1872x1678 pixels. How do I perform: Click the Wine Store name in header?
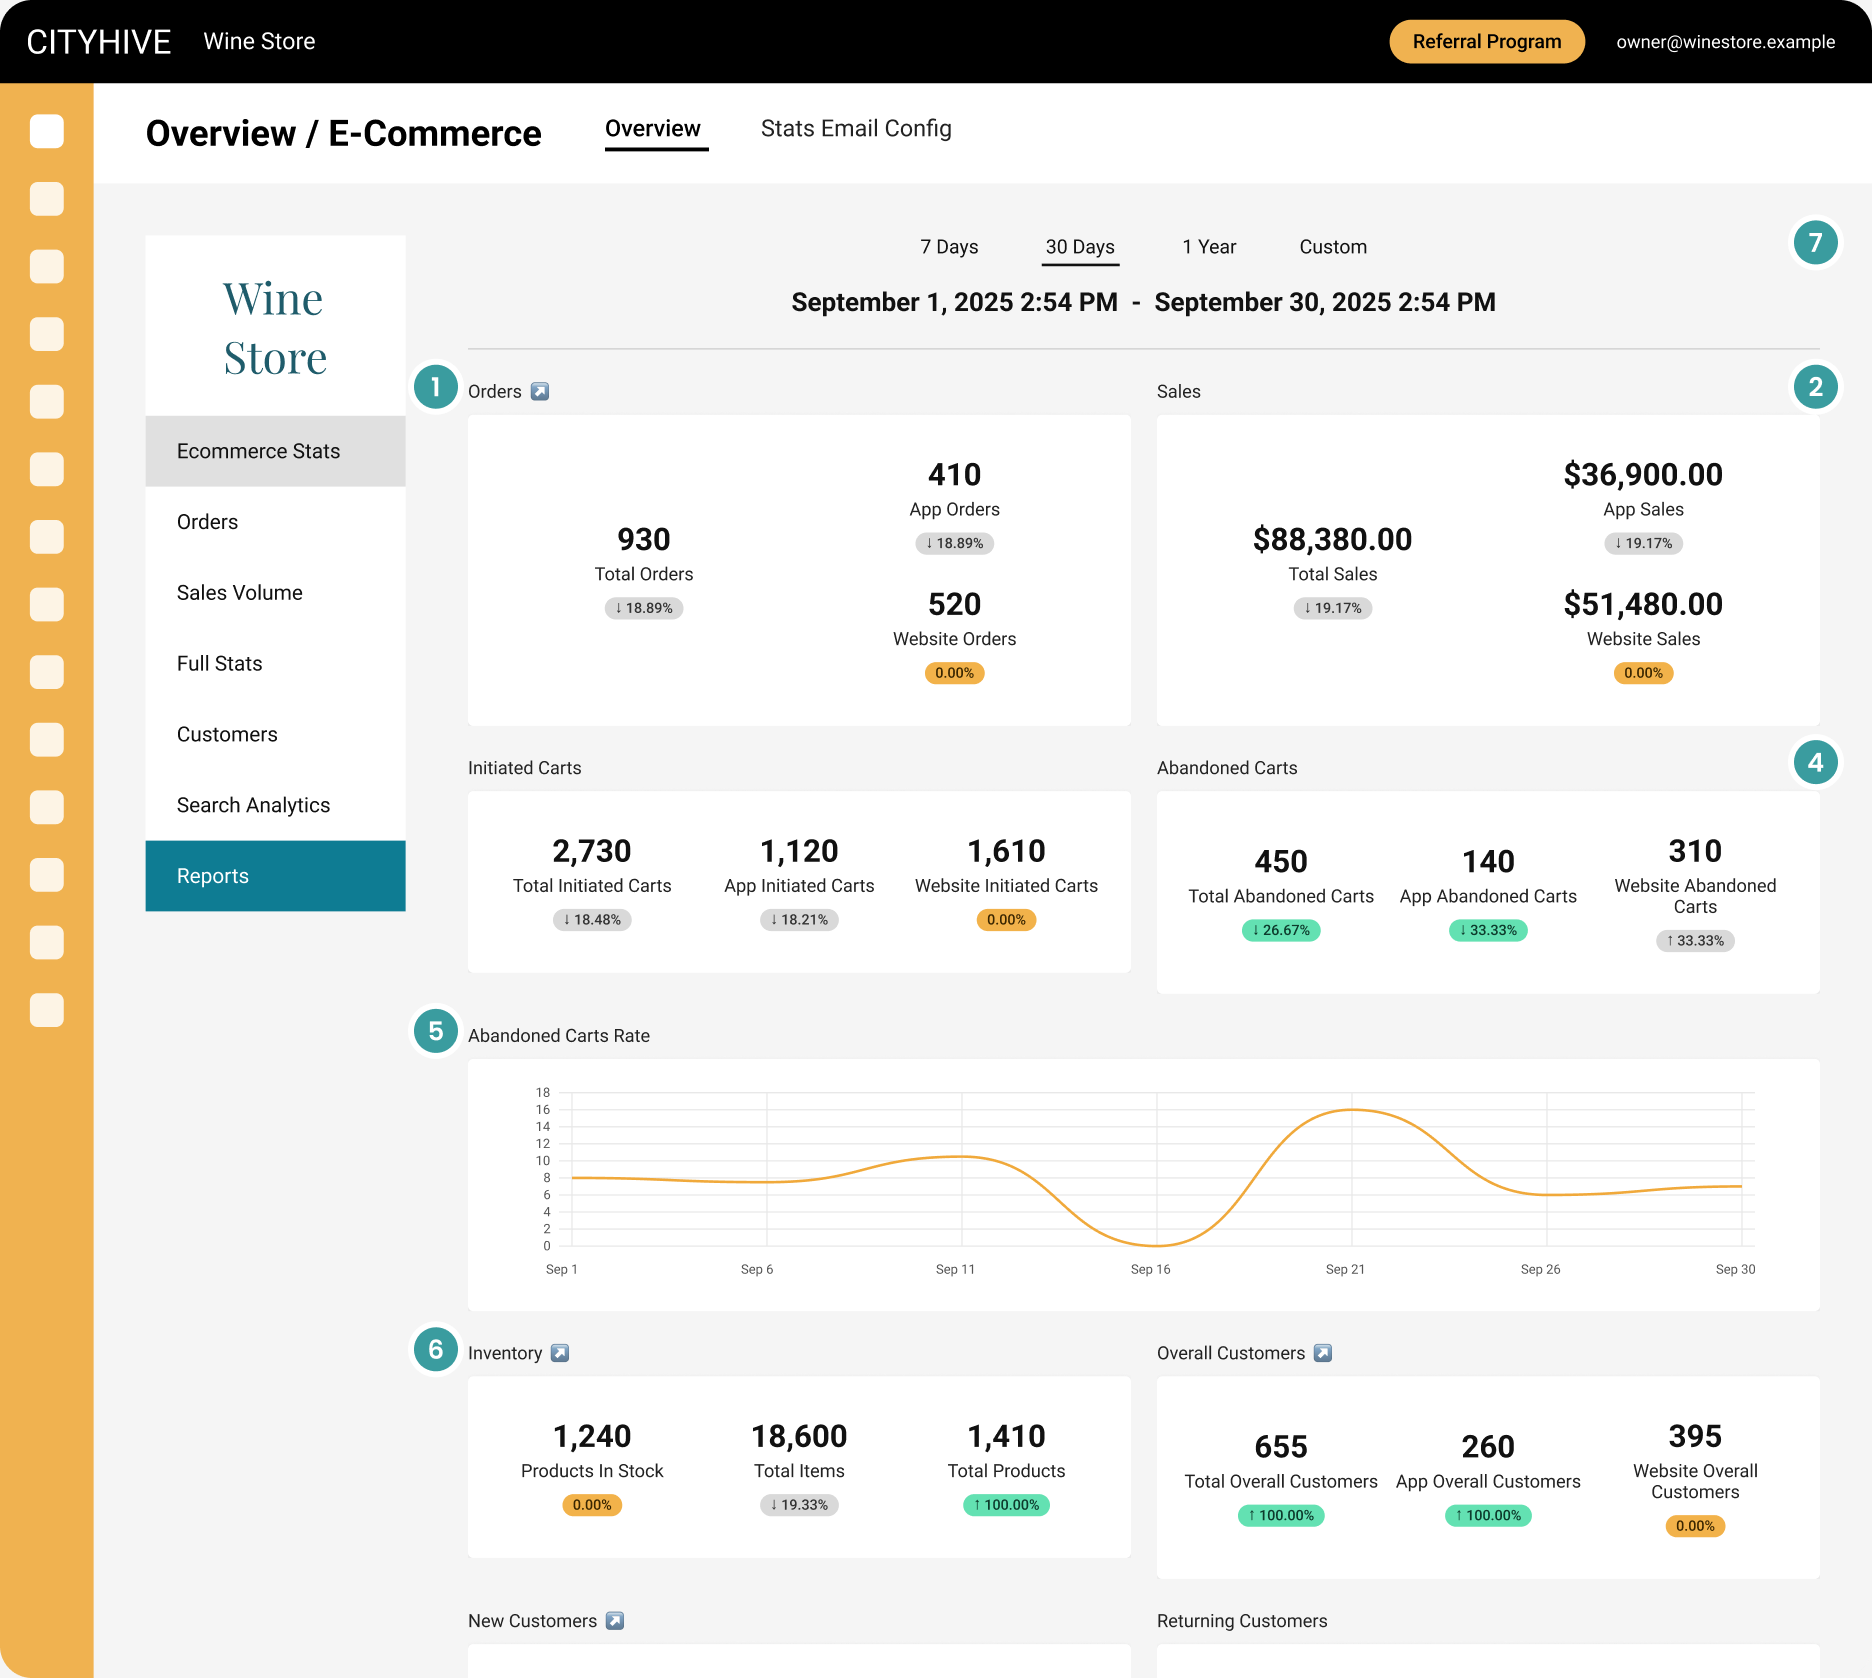point(259,42)
